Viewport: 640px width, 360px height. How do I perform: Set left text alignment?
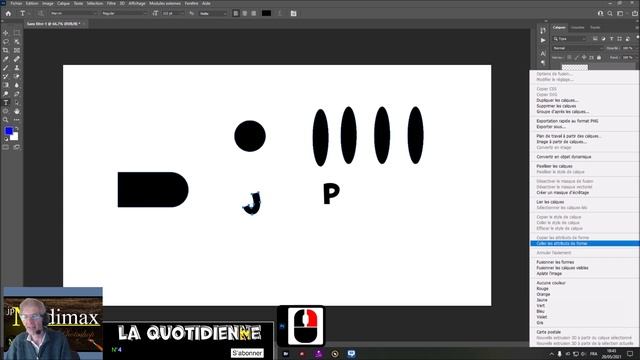point(236,13)
